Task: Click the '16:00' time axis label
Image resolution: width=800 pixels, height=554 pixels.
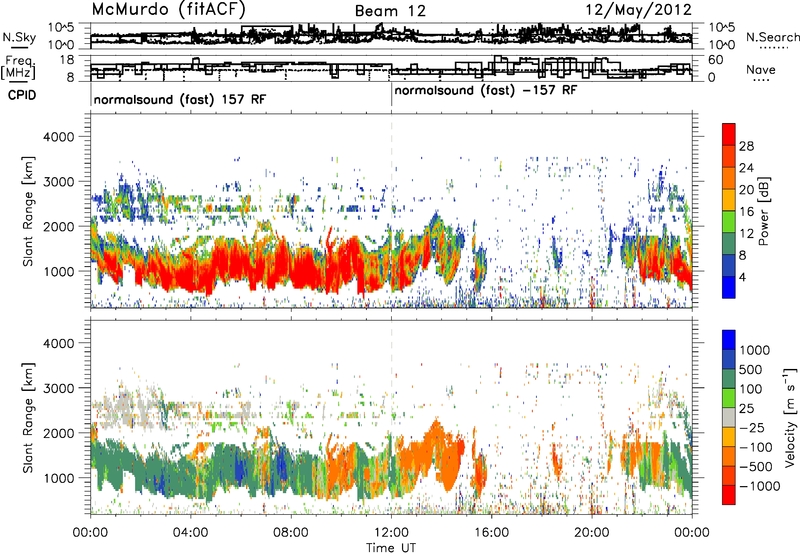Action: click(x=491, y=533)
